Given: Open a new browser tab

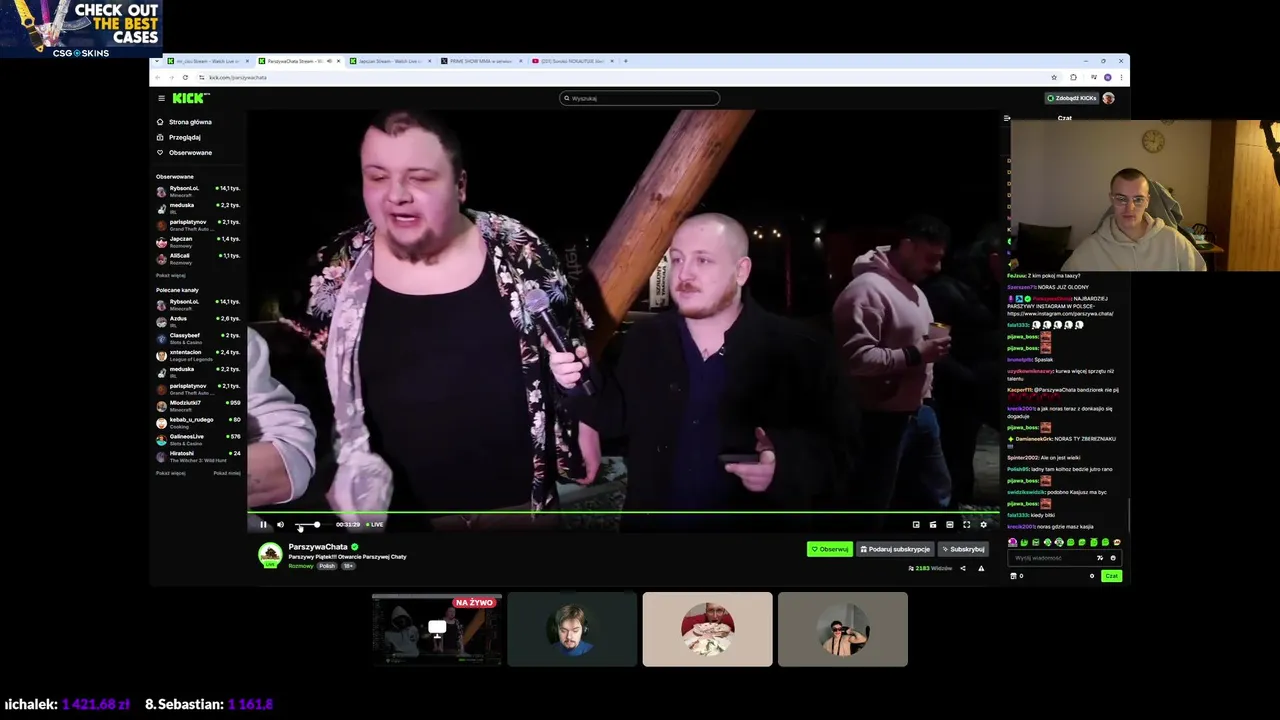Looking at the screenshot, I should tap(626, 61).
